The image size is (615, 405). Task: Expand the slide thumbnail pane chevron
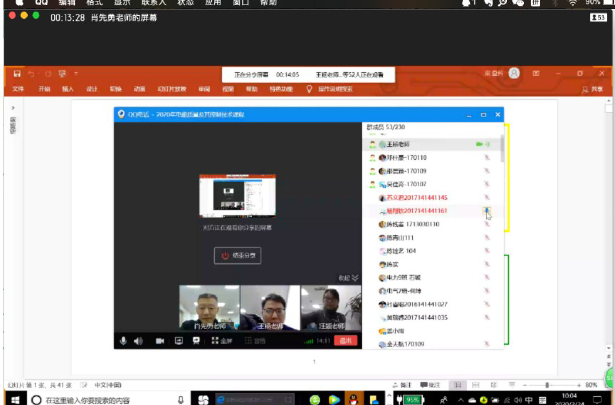point(12,106)
